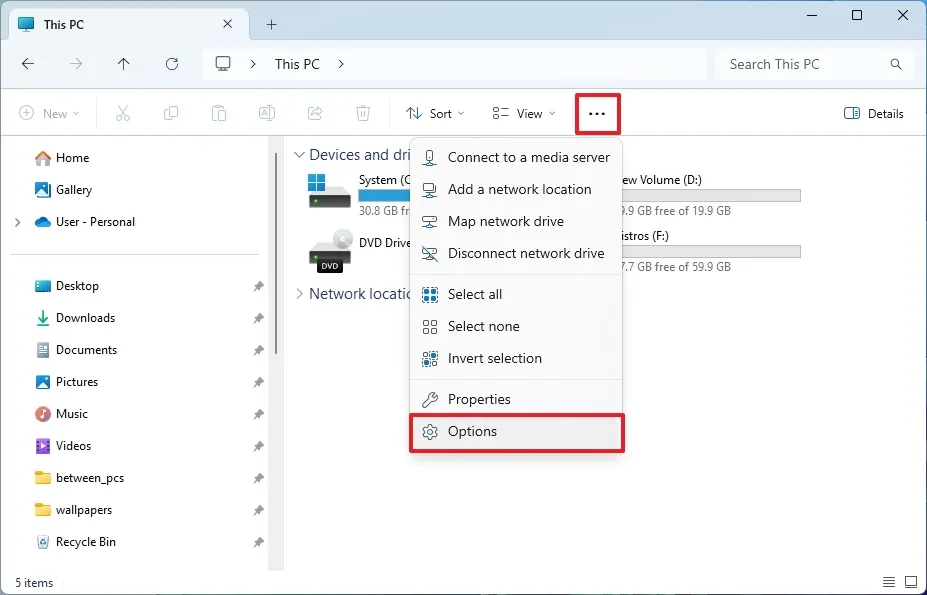Select the Cut icon in the toolbar
The height and width of the screenshot is (595, 927).
pos(123,113)
